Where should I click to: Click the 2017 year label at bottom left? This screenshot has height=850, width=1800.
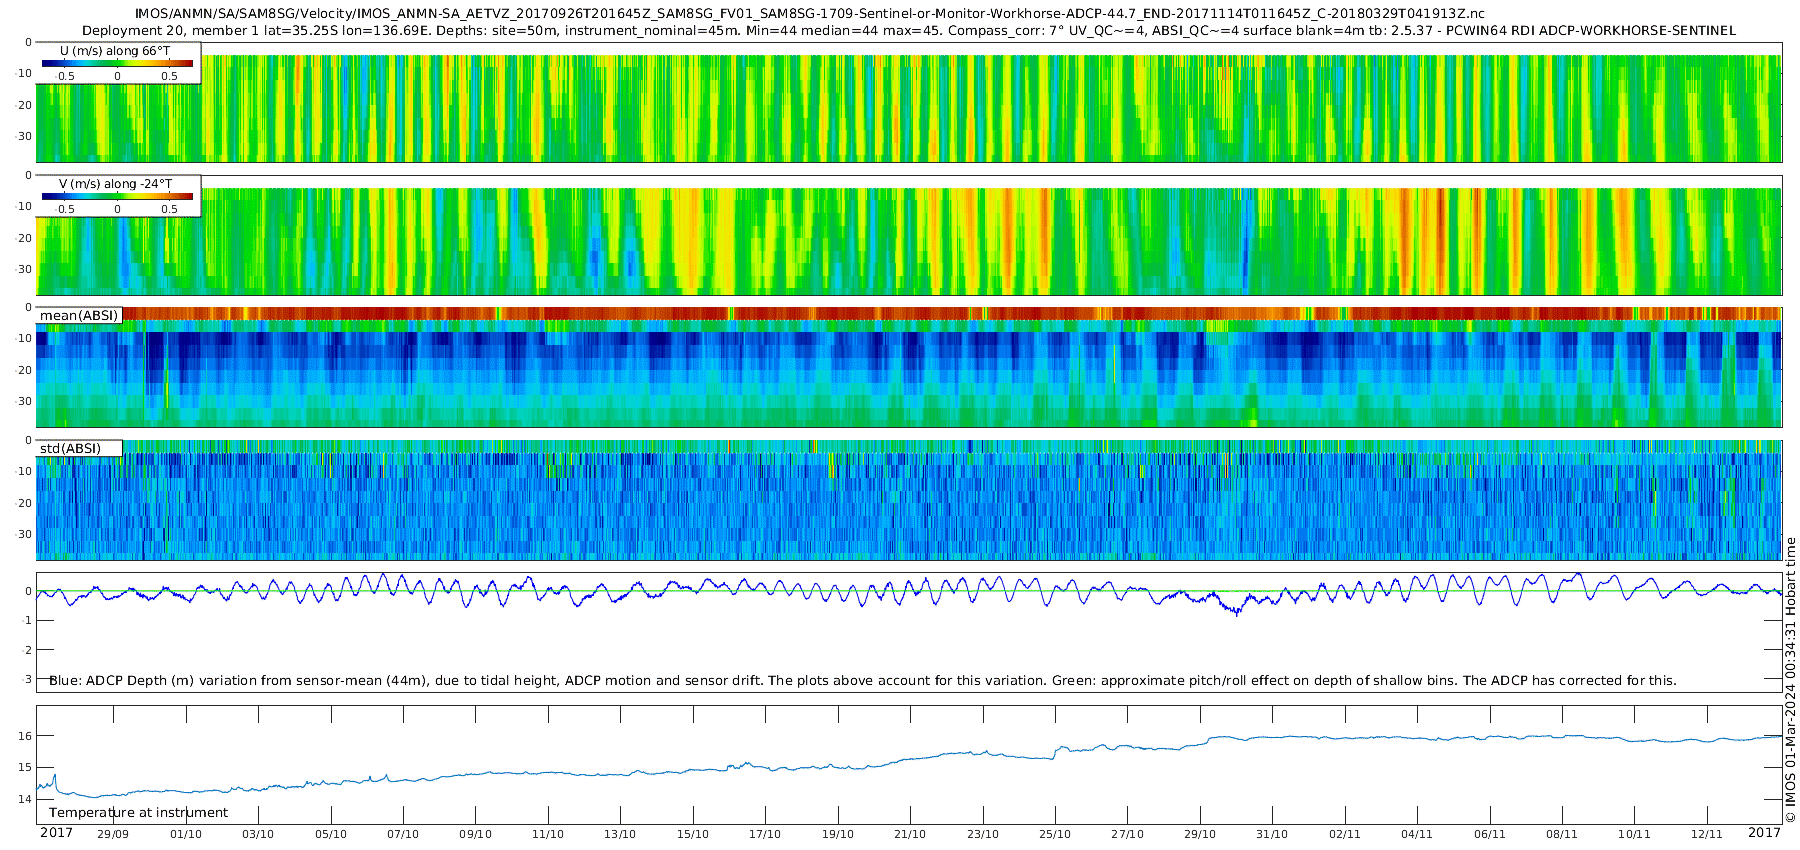click(56, 833)
